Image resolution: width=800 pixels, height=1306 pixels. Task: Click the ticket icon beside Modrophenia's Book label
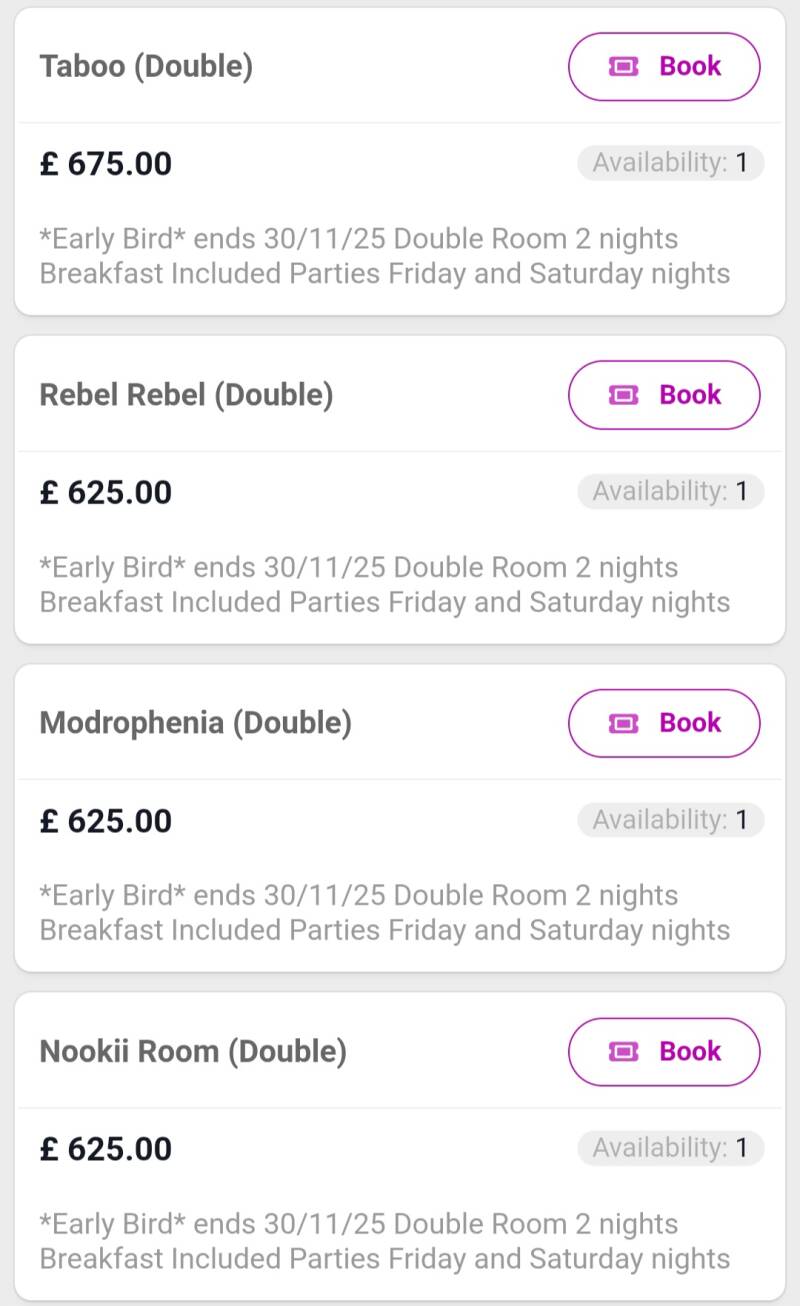(623, 723)
